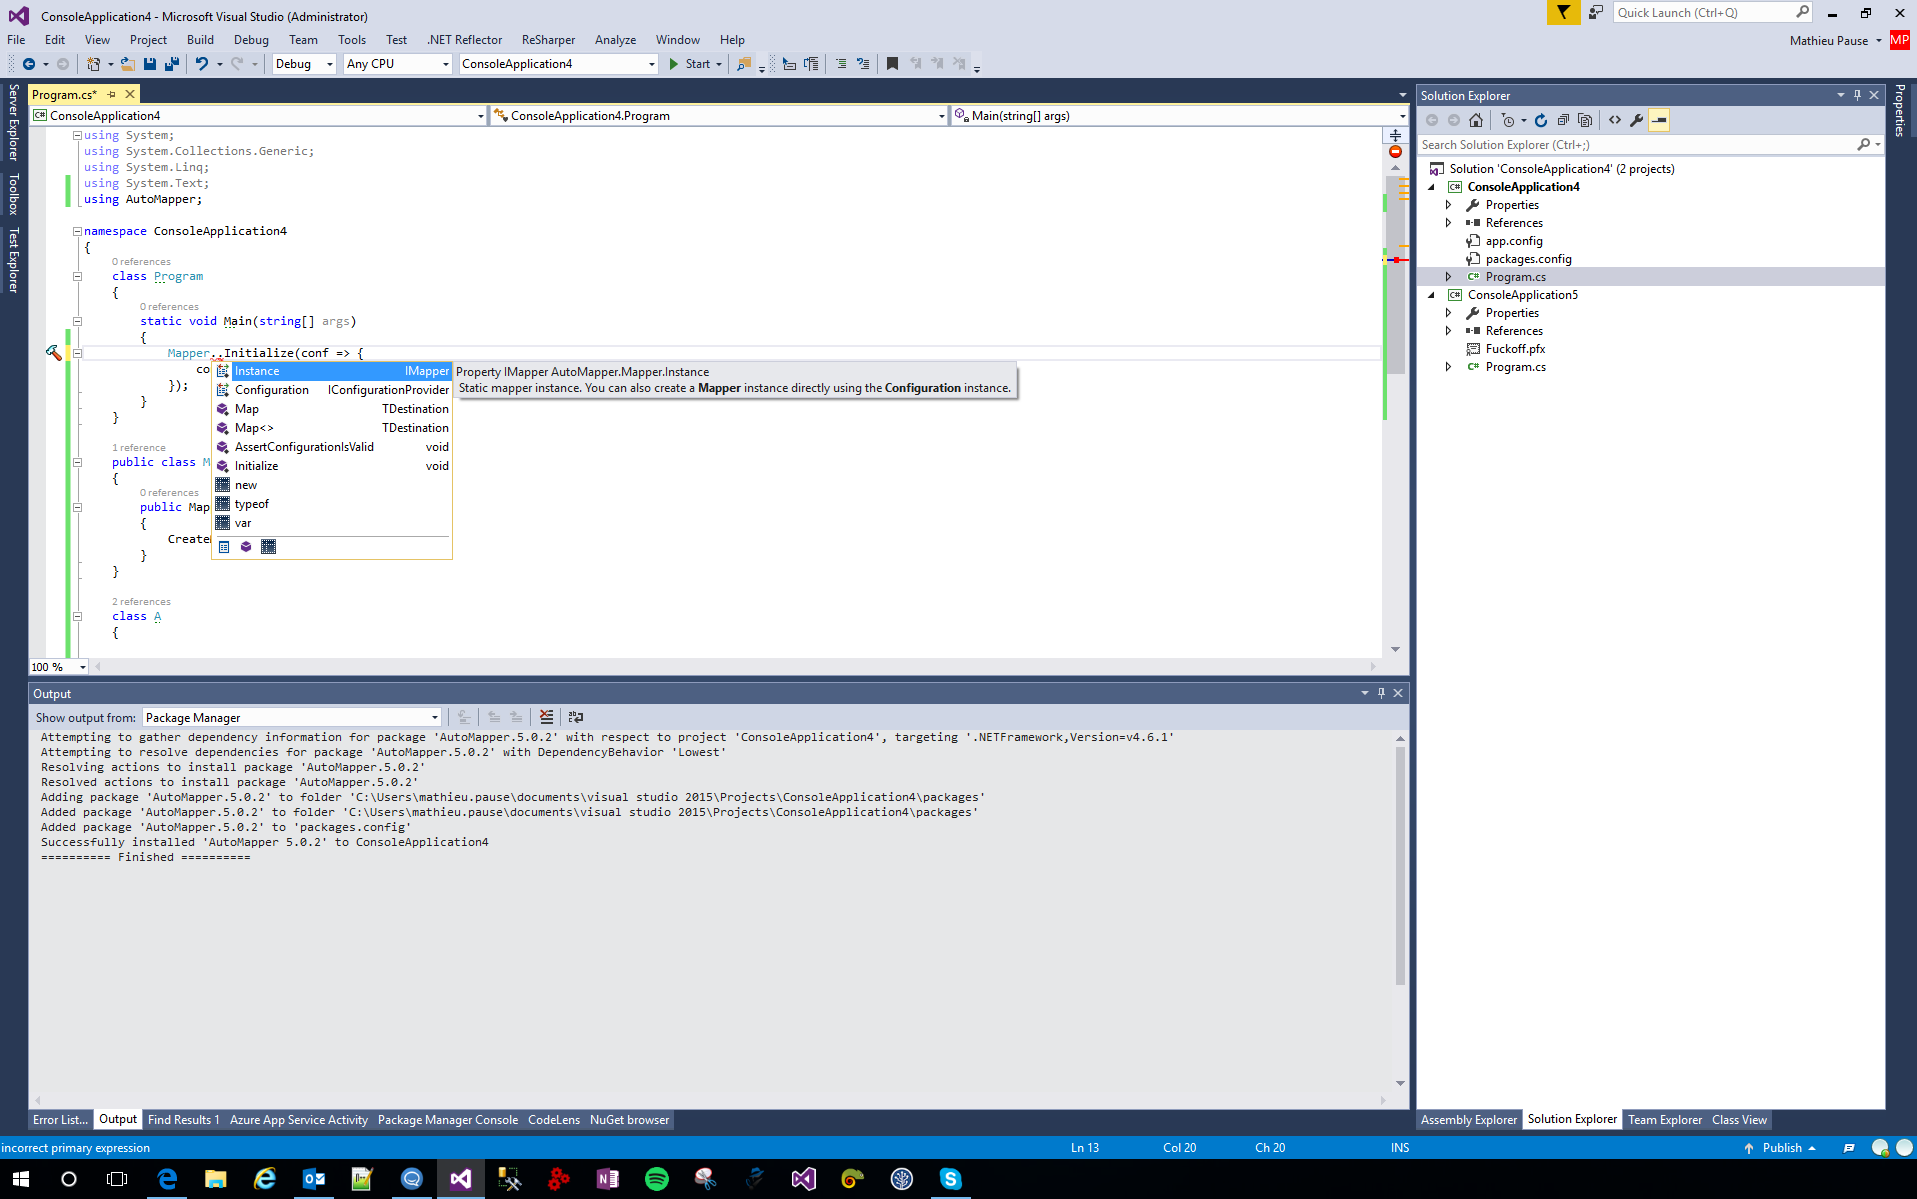Open the Toolbox side tab
This screenshot has height=1199, width=1917.
point(13,194)
